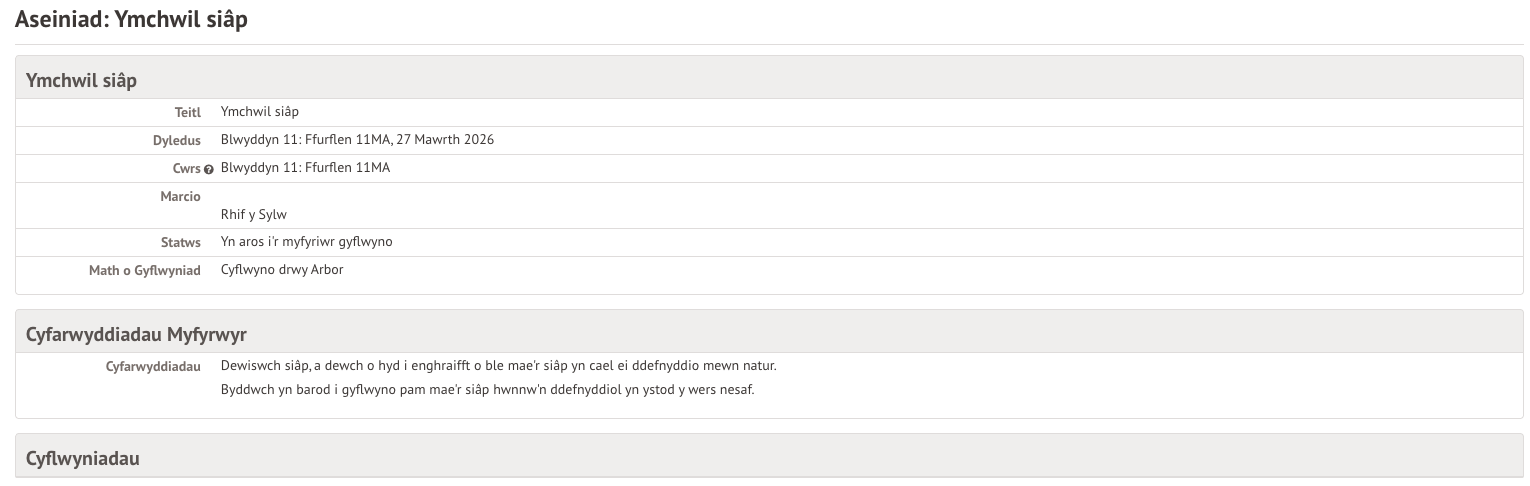Collapse the Cyfarwyddiadau Myfyrwyr section header
This screenshot has width=1530, height=486.
pyautogui.click(x=136, y=334)
